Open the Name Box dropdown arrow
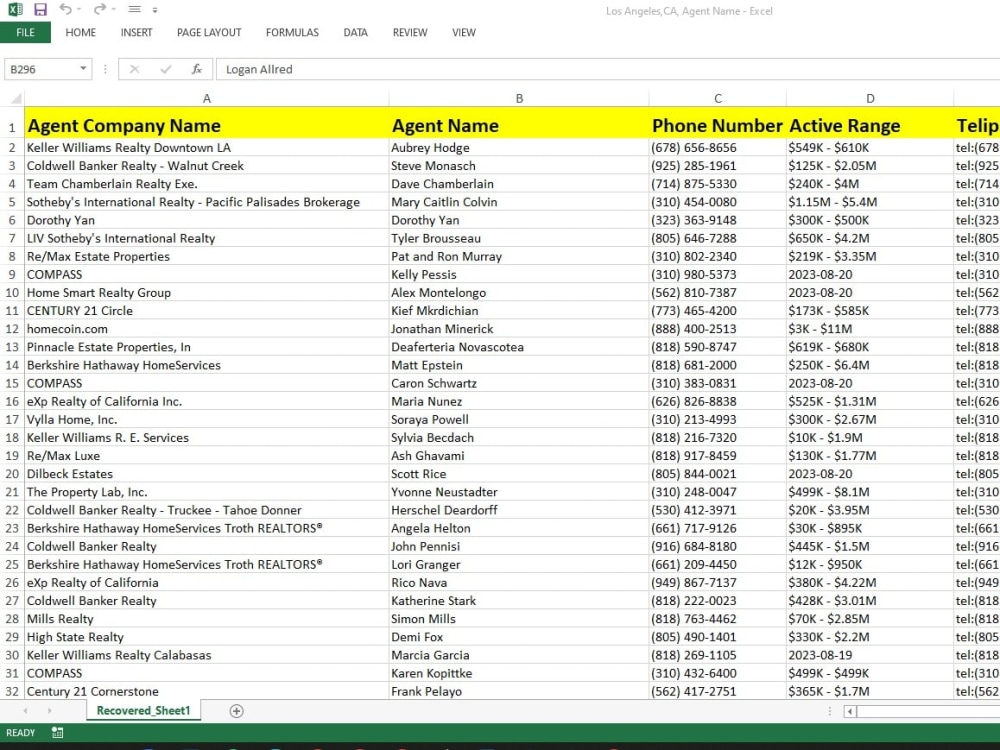 (83, 69)
